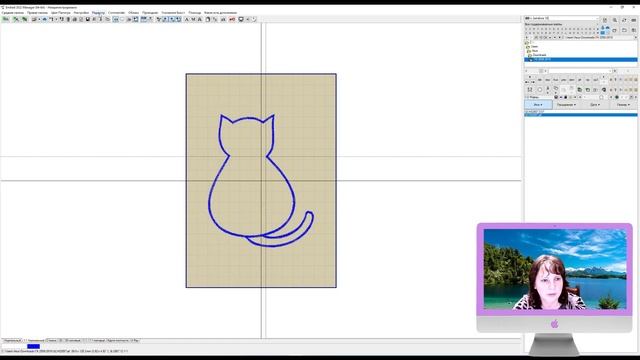This screenshot has width=640, height=360.
Task: Open the drive selector combo box
Action: pos(562,18)
